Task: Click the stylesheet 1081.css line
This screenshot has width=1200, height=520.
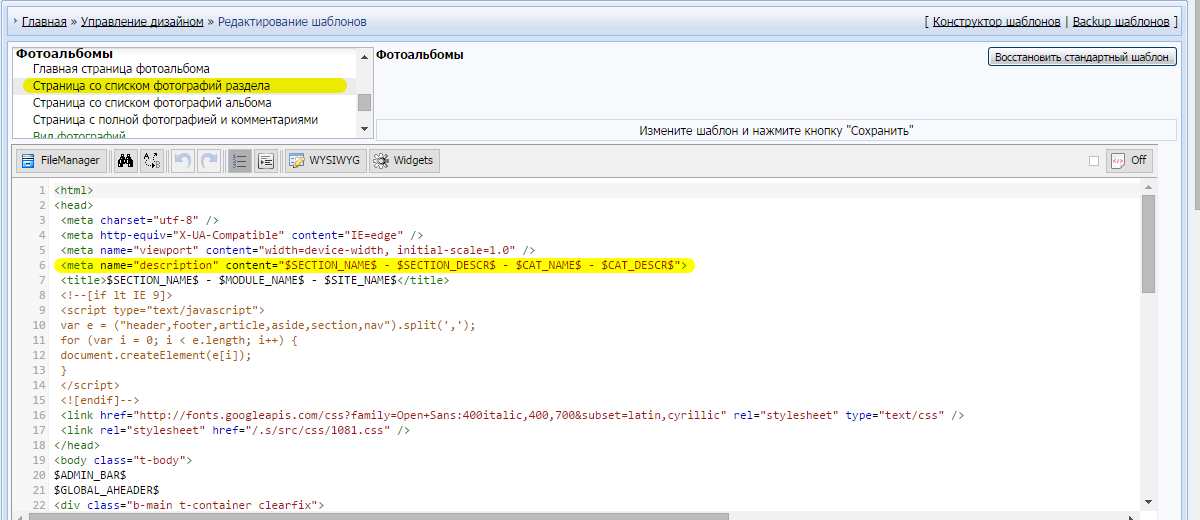Action: [235, 430]
